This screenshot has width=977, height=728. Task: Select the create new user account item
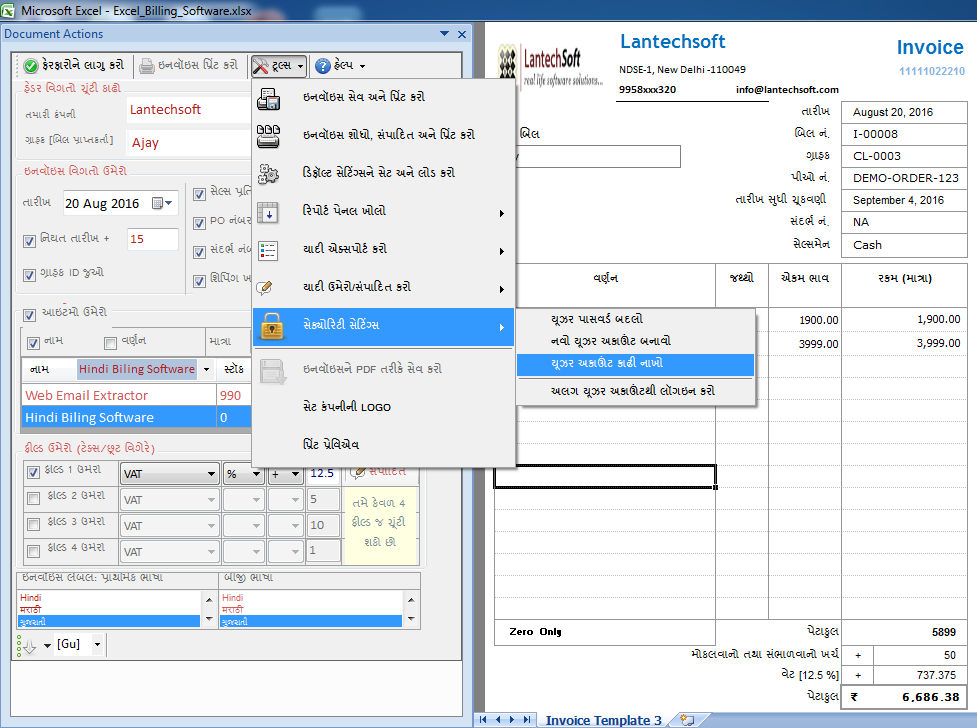click(635, 341)
